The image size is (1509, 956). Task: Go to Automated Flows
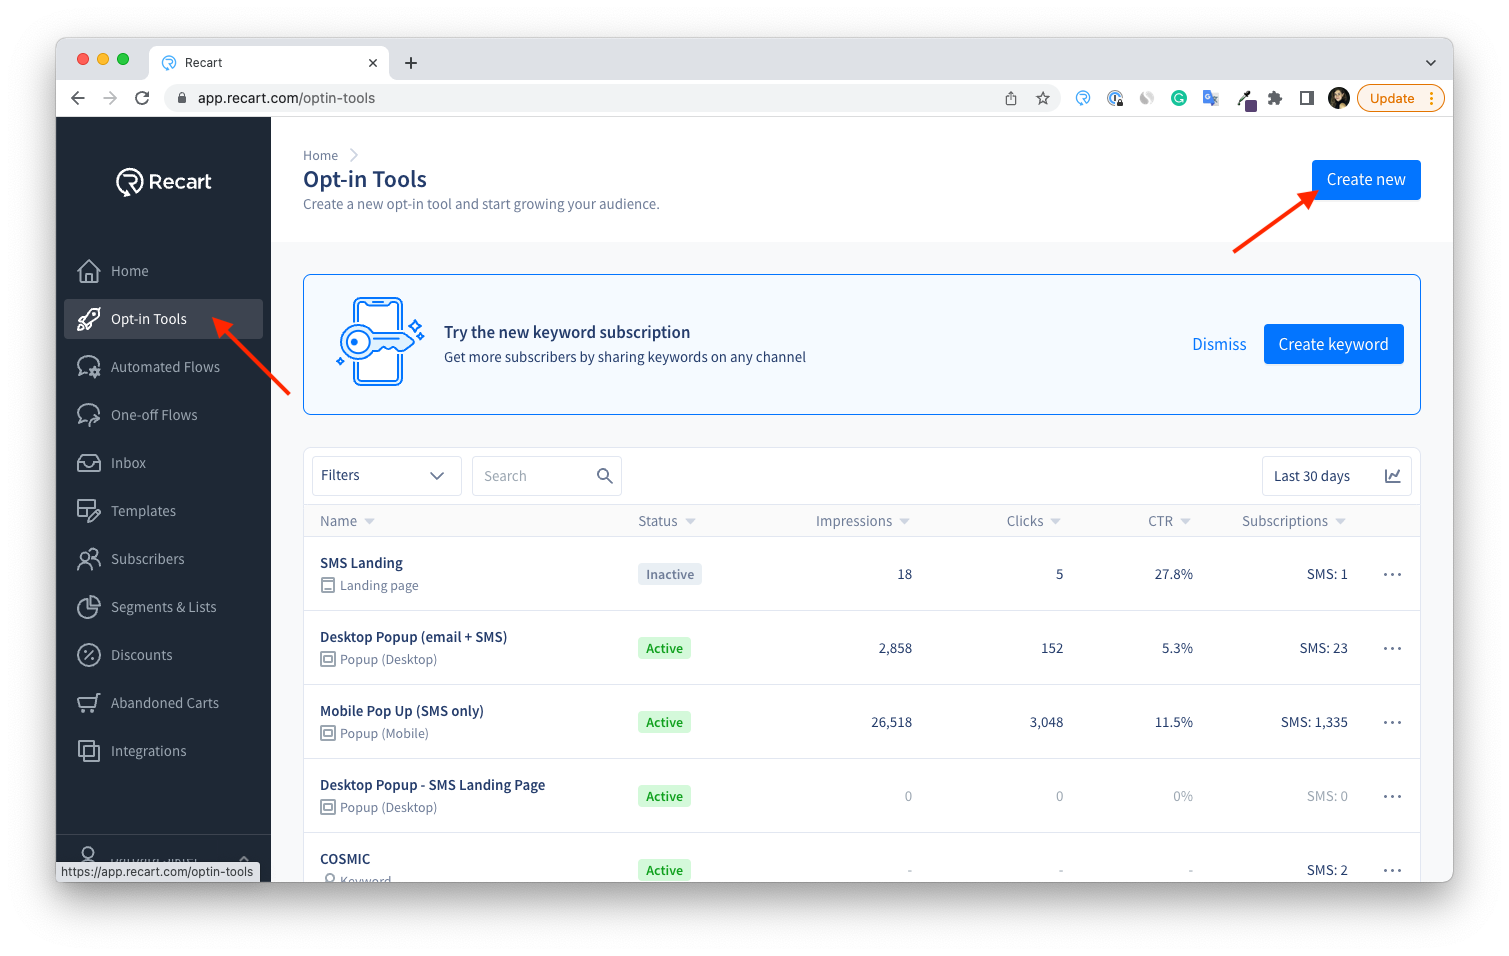165,367
